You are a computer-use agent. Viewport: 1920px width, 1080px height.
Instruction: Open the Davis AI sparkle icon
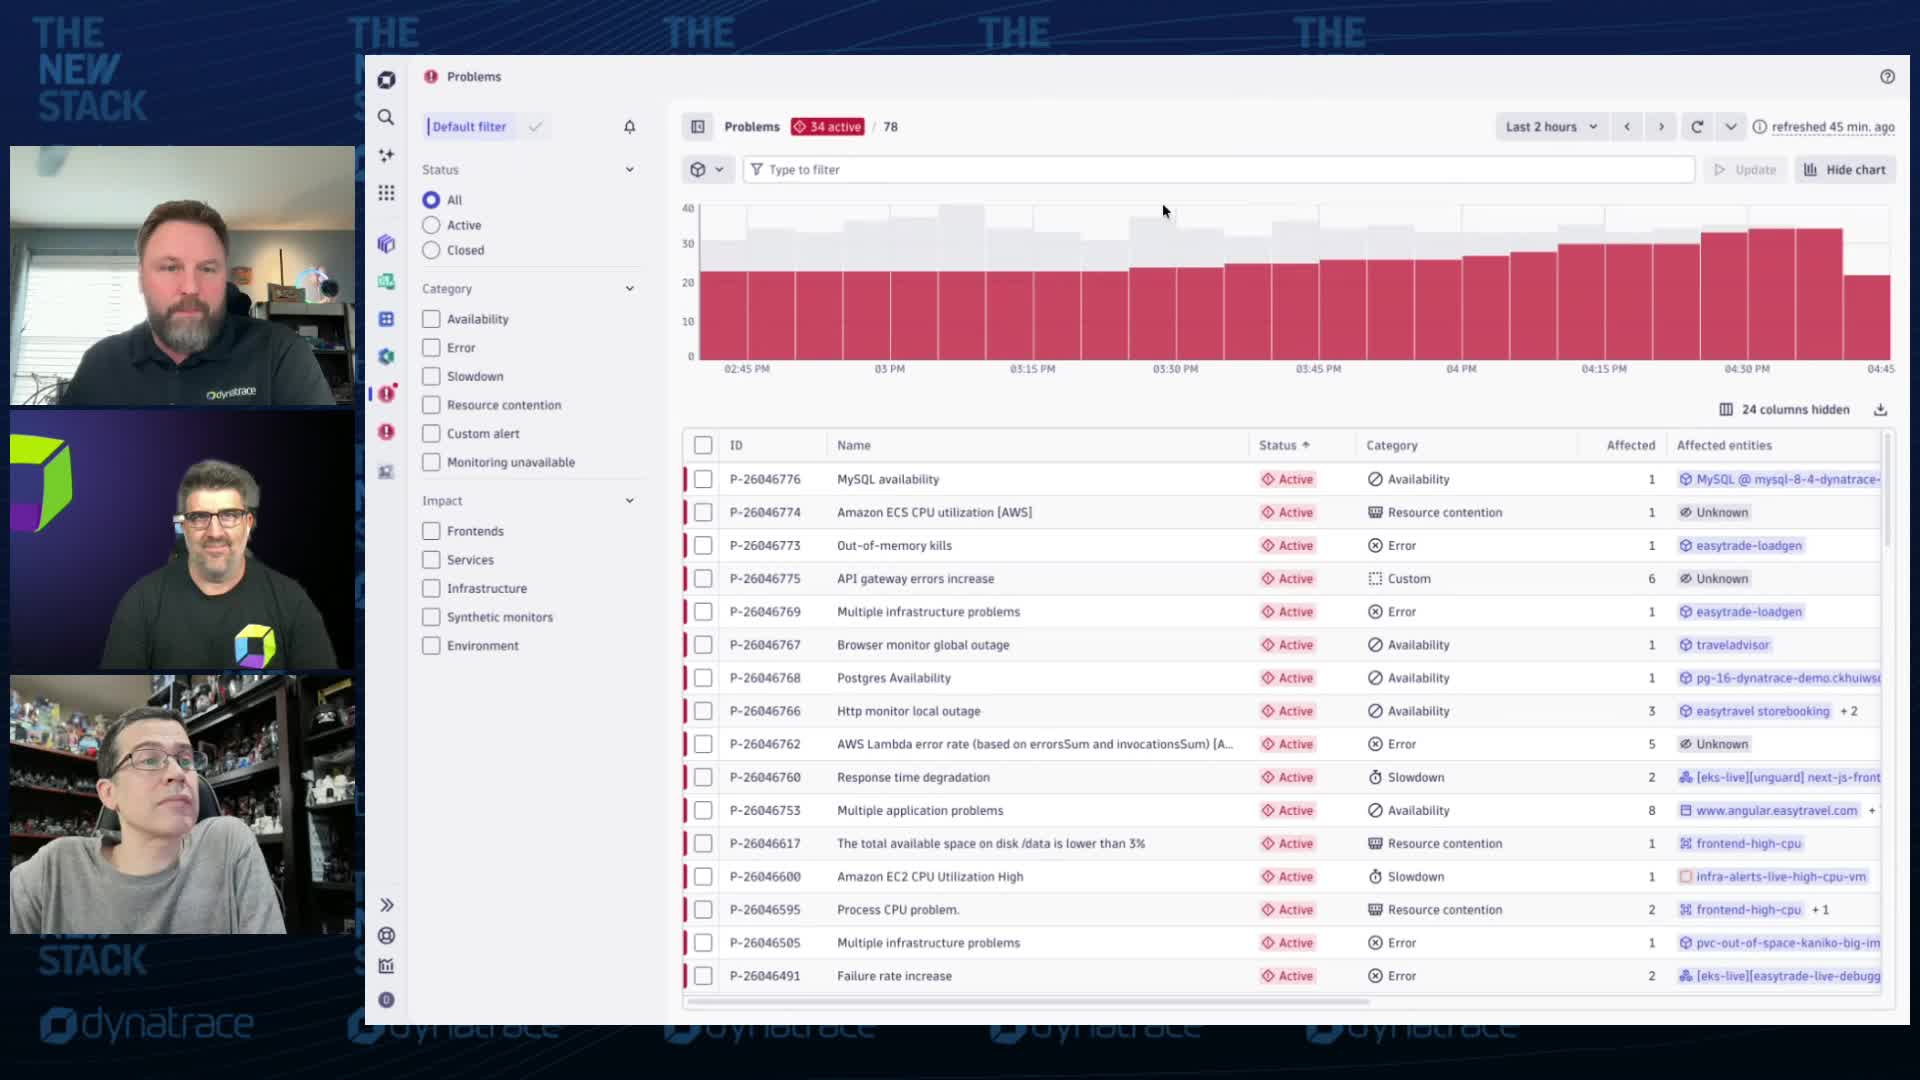click(x=386, y=155)
